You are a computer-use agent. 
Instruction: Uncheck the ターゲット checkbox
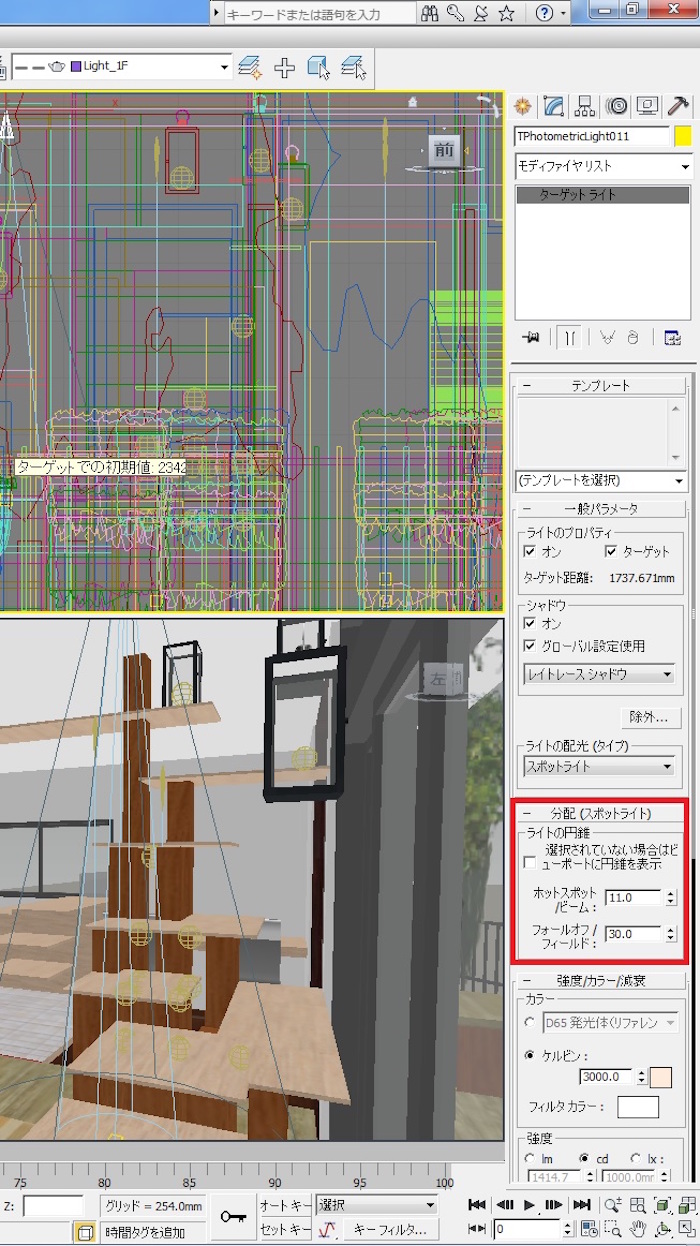click(x=611, y=551)
